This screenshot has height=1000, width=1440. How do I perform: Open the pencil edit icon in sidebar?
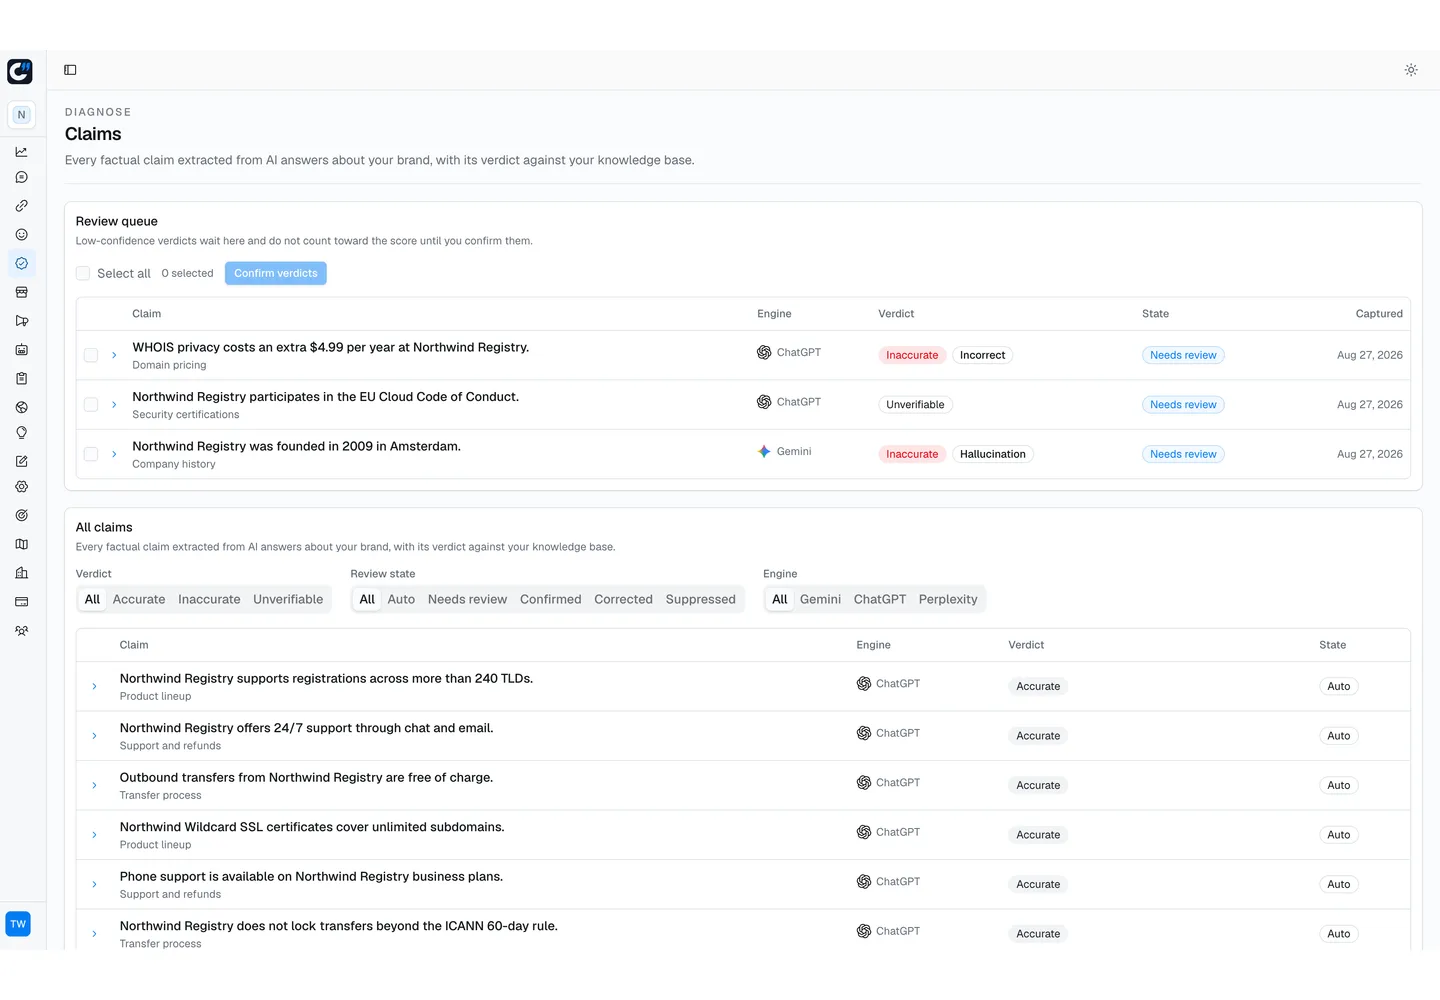click(21, 462)
